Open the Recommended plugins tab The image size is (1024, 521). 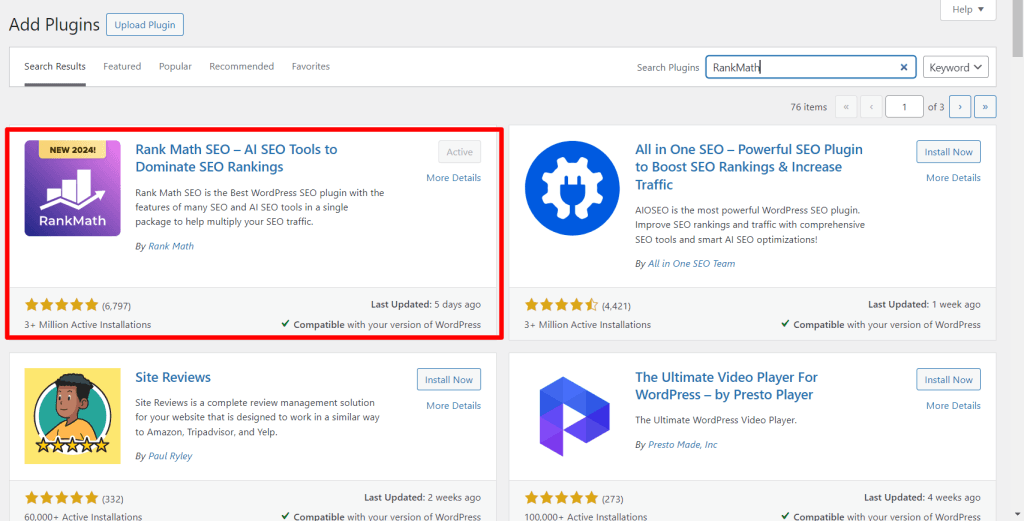(242, 67)
